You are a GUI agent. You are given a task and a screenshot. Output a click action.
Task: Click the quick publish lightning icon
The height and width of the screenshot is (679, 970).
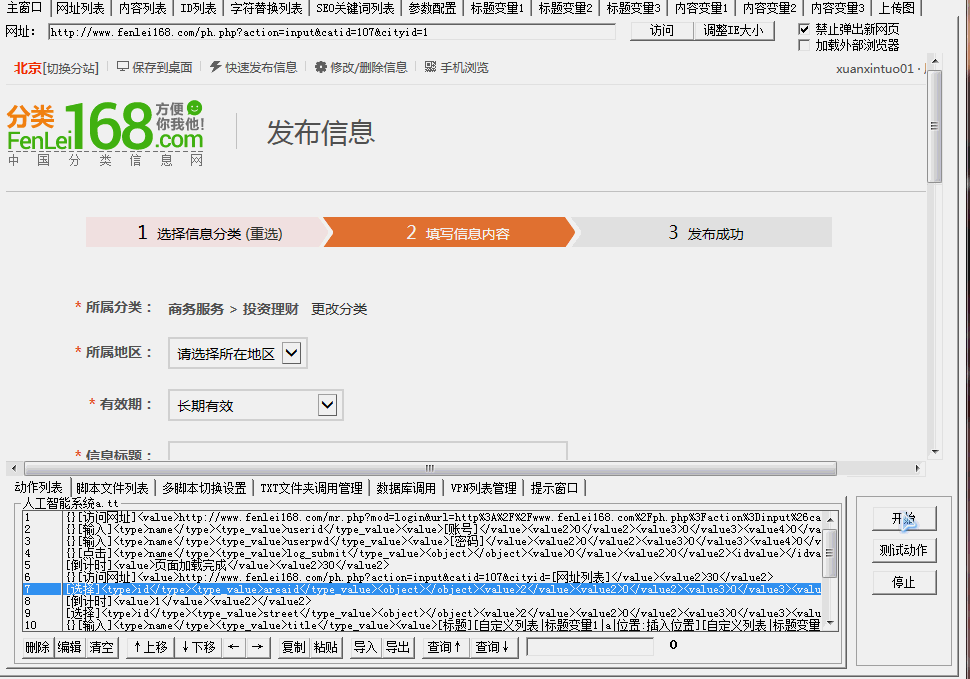tap(215, 67)
